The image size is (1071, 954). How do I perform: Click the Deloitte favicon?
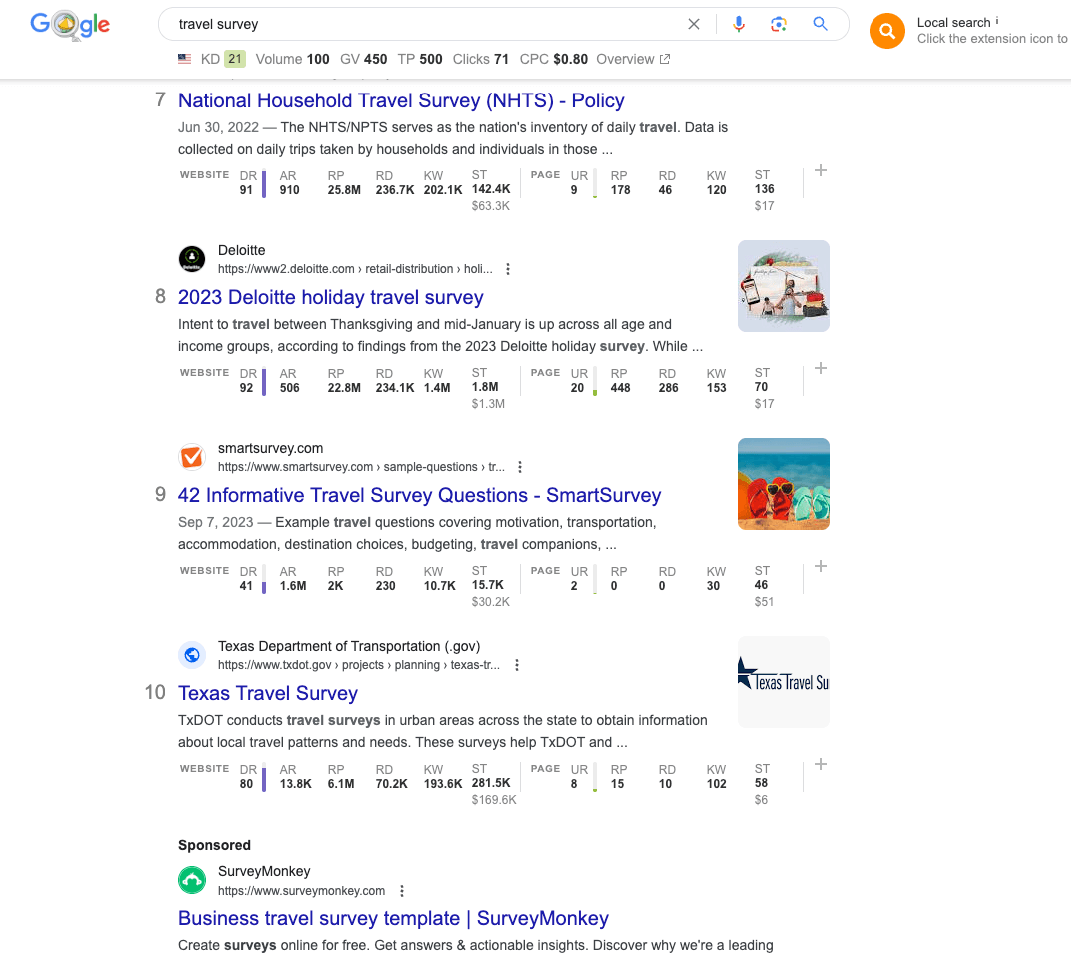point(192,259)
